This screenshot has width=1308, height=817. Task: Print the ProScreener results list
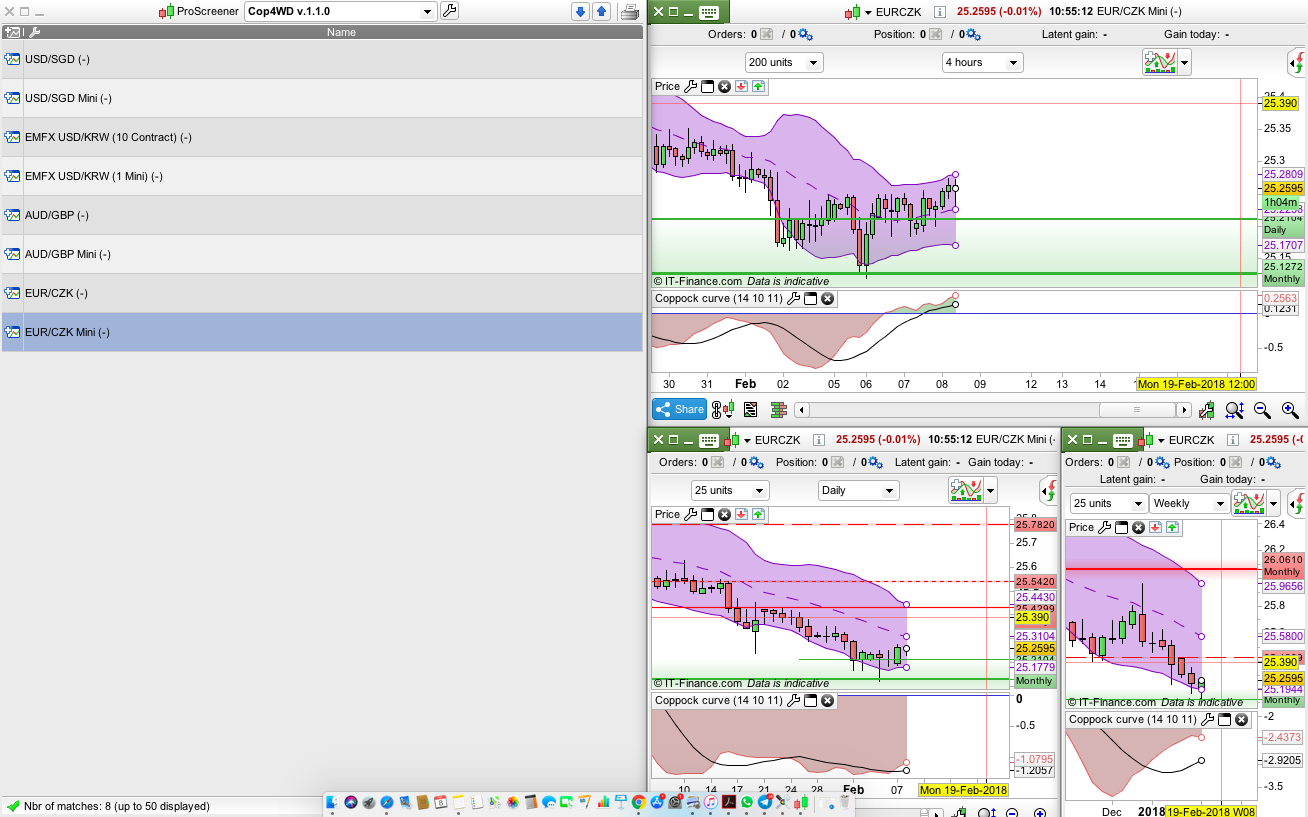pyautogui.click(x=629, y=11)
